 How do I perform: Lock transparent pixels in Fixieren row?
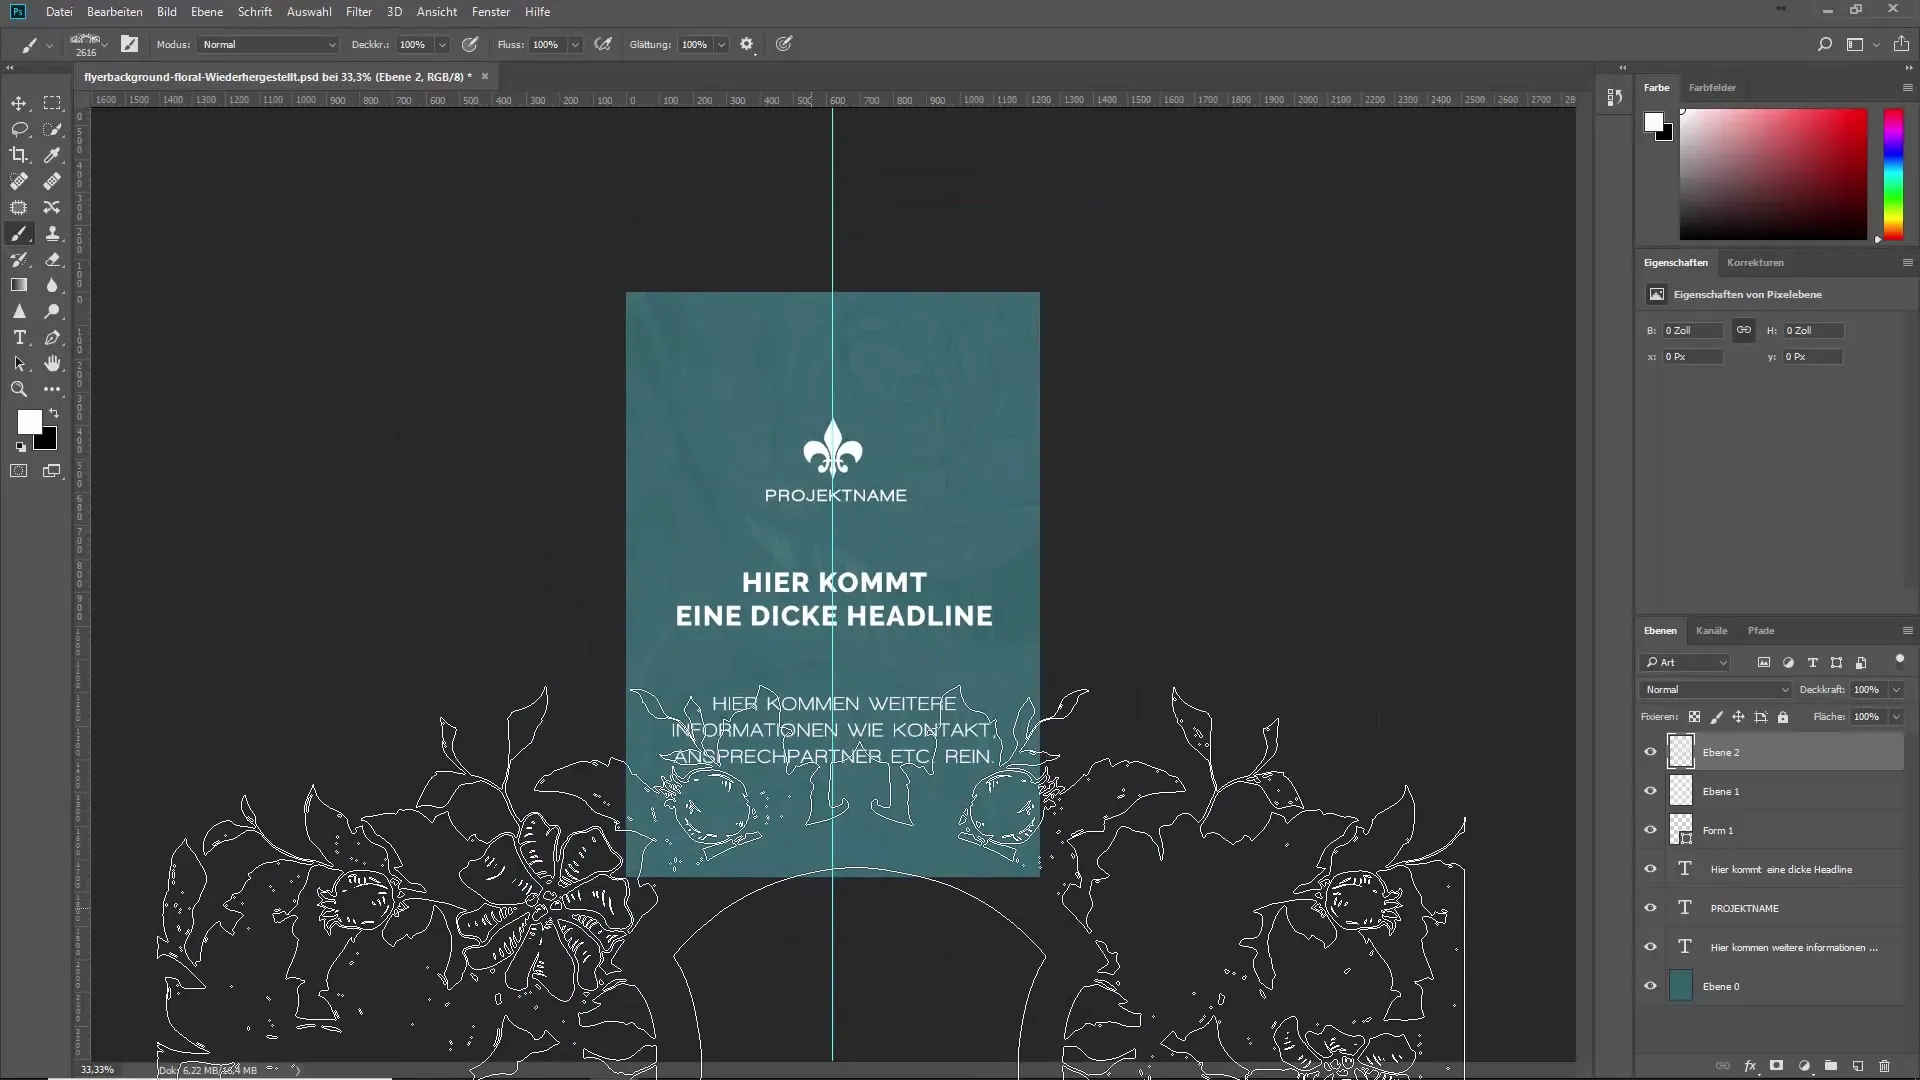tap(1694, 717)
